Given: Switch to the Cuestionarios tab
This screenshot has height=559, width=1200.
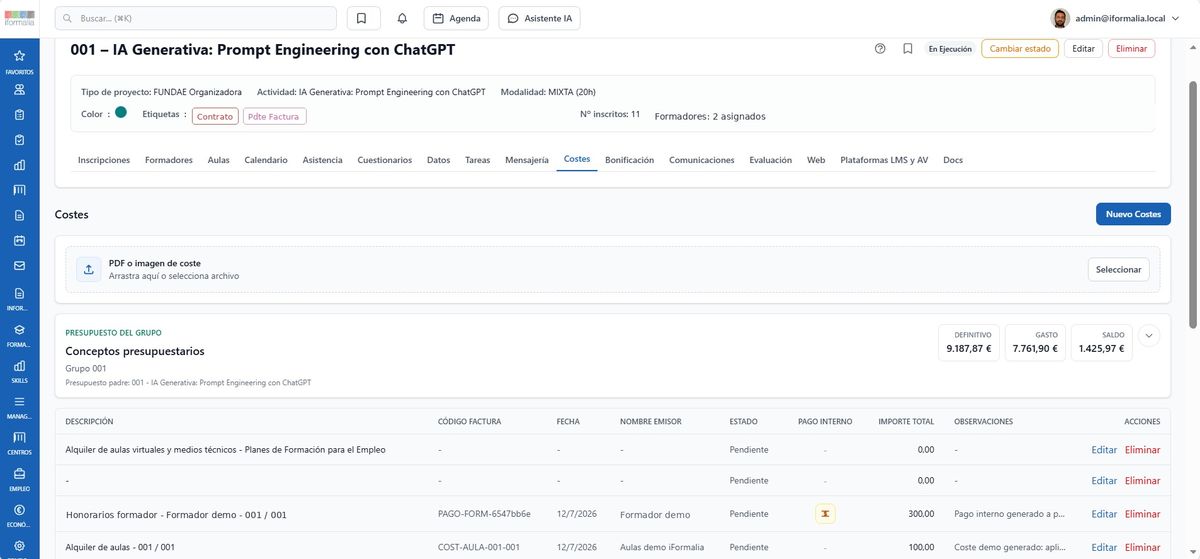Looking at the screenshot, I should (x=385, y=160).
